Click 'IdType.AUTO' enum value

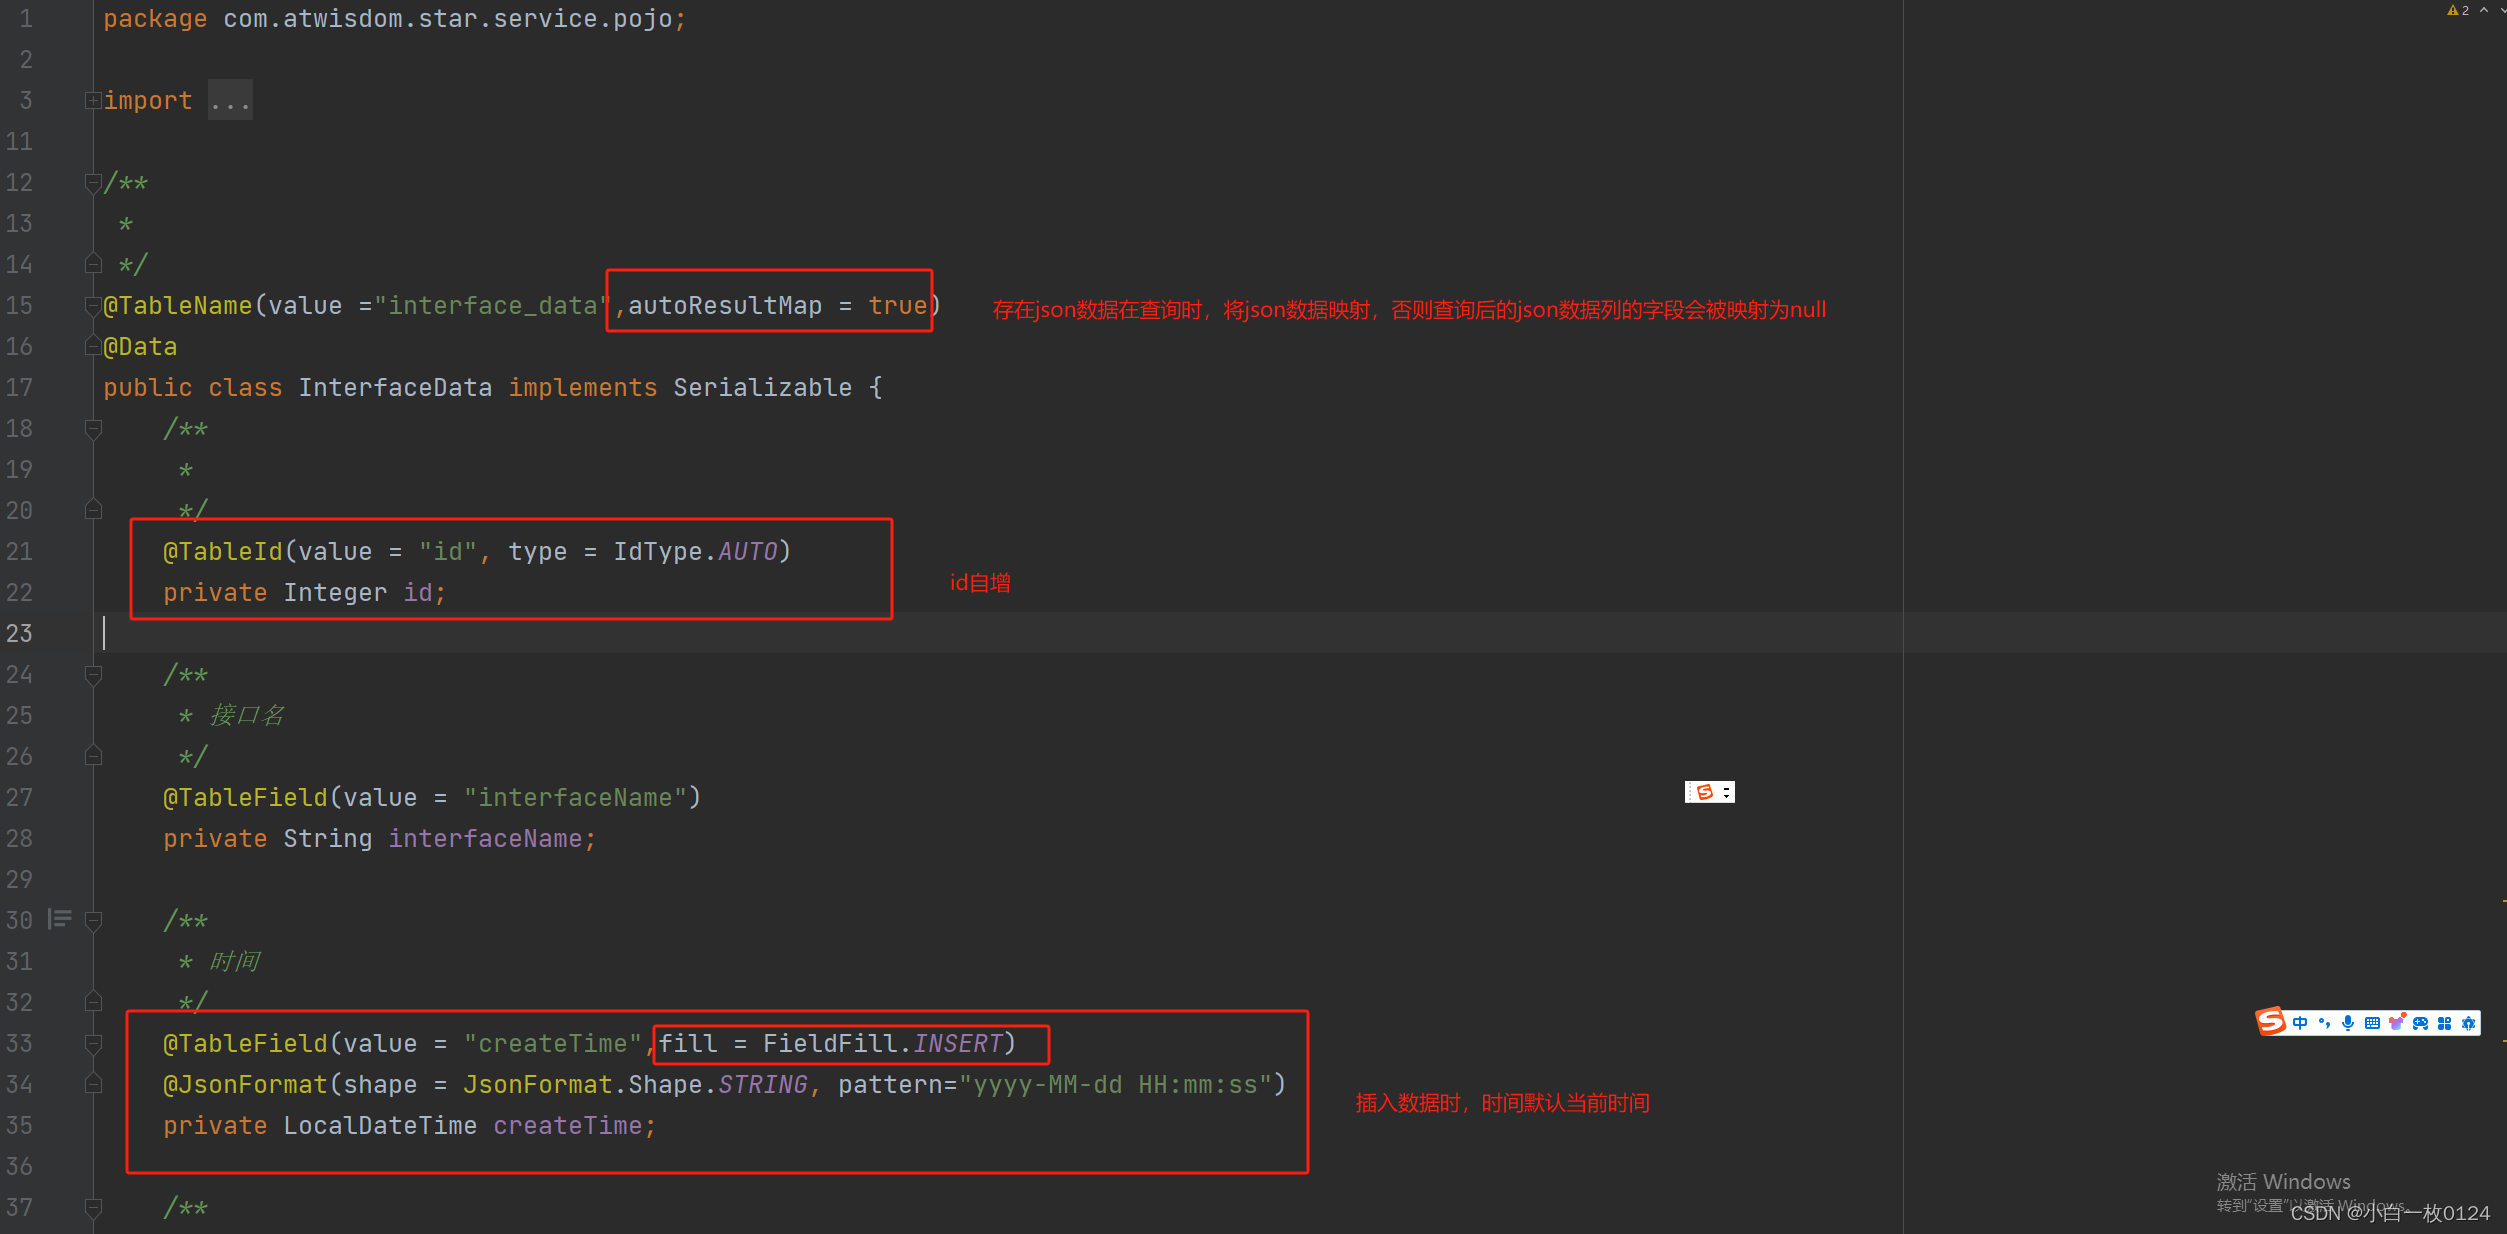695,552
